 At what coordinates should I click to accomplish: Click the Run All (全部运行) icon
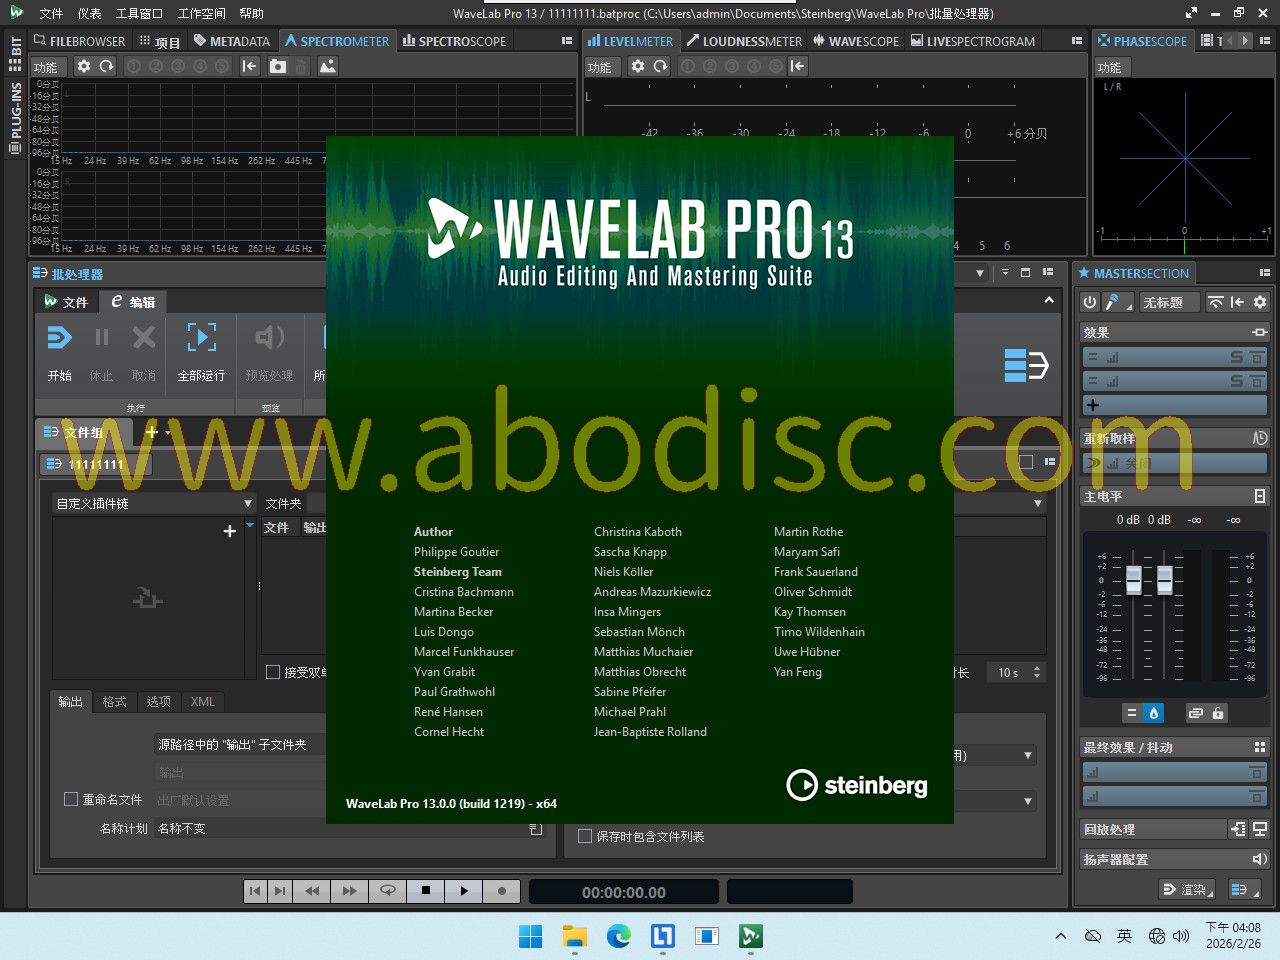(x=201, y=339)
